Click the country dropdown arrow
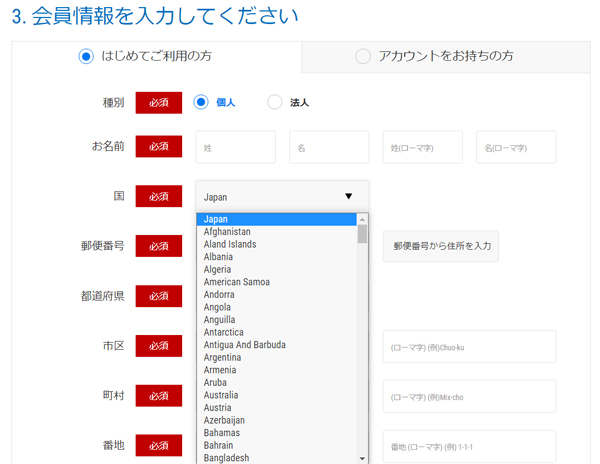600x464 pixels. 348,196
